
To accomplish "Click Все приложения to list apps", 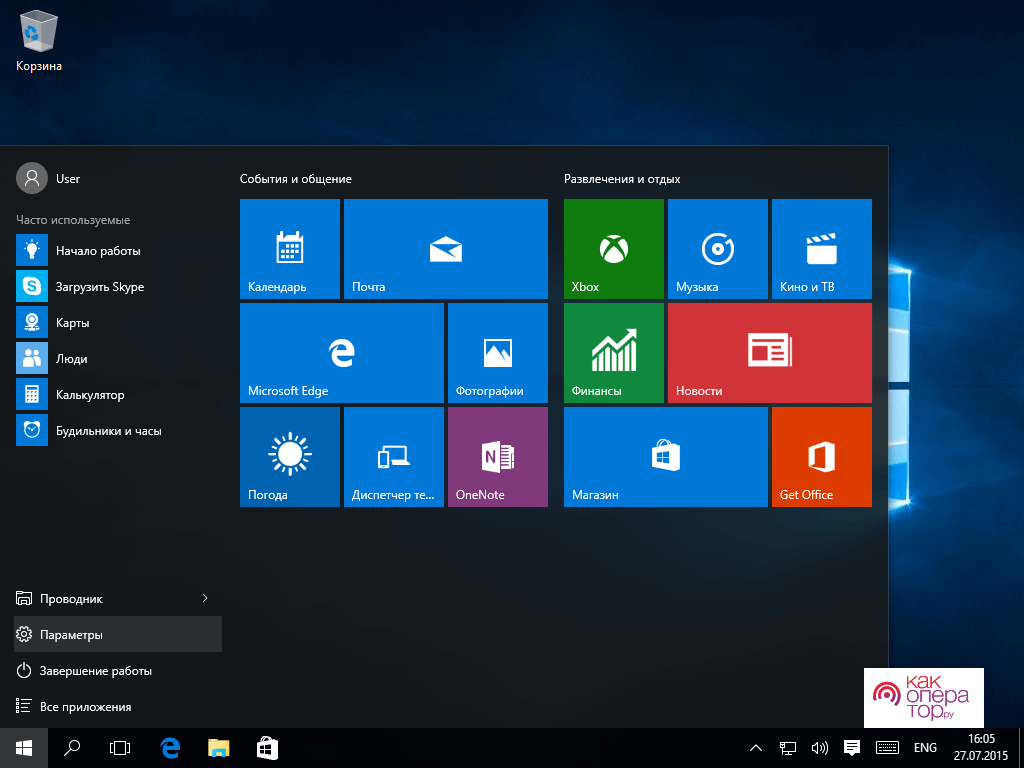I will (85, 706).
